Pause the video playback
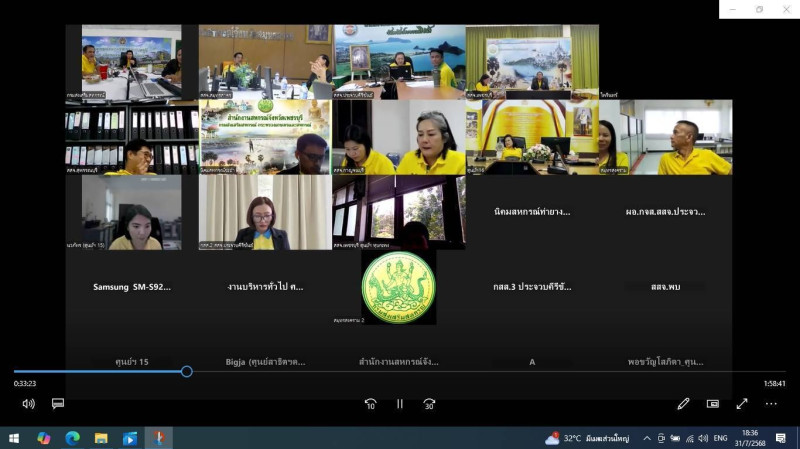Image resolution: width=800 pixels, height=449 pixels. pos(399,404)
